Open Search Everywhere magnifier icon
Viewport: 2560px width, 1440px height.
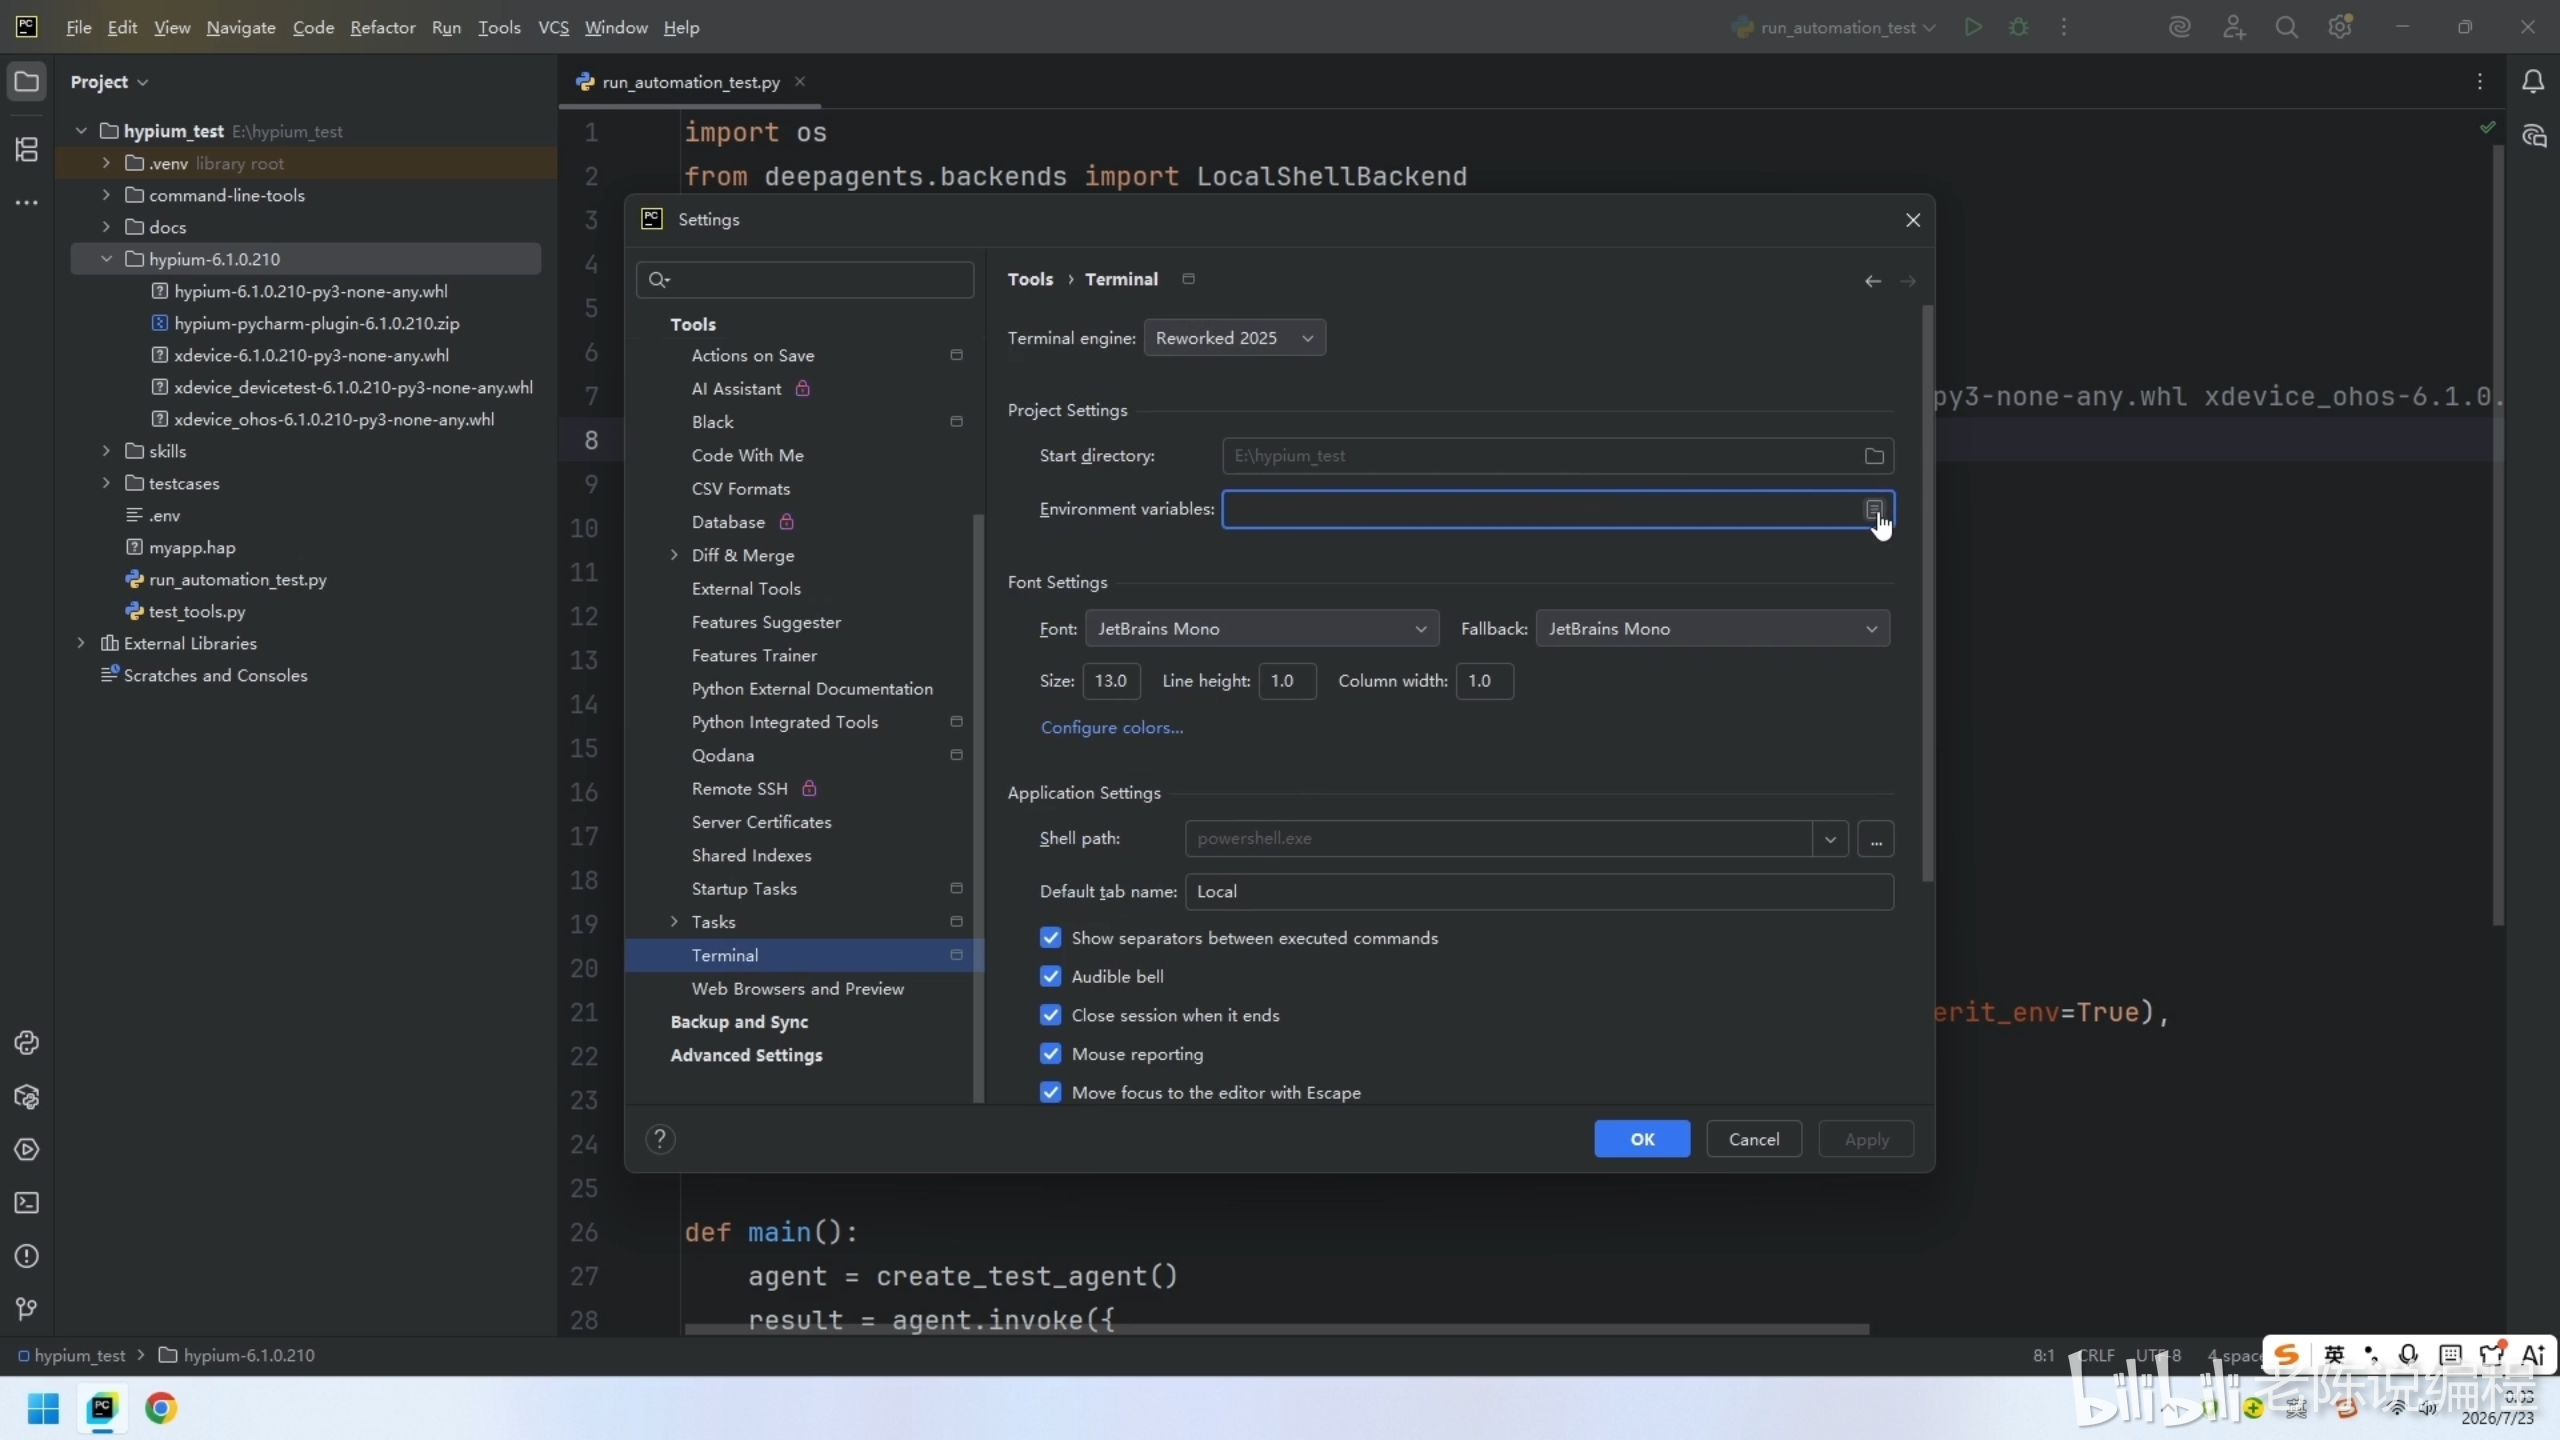[x=2287, y=27]
